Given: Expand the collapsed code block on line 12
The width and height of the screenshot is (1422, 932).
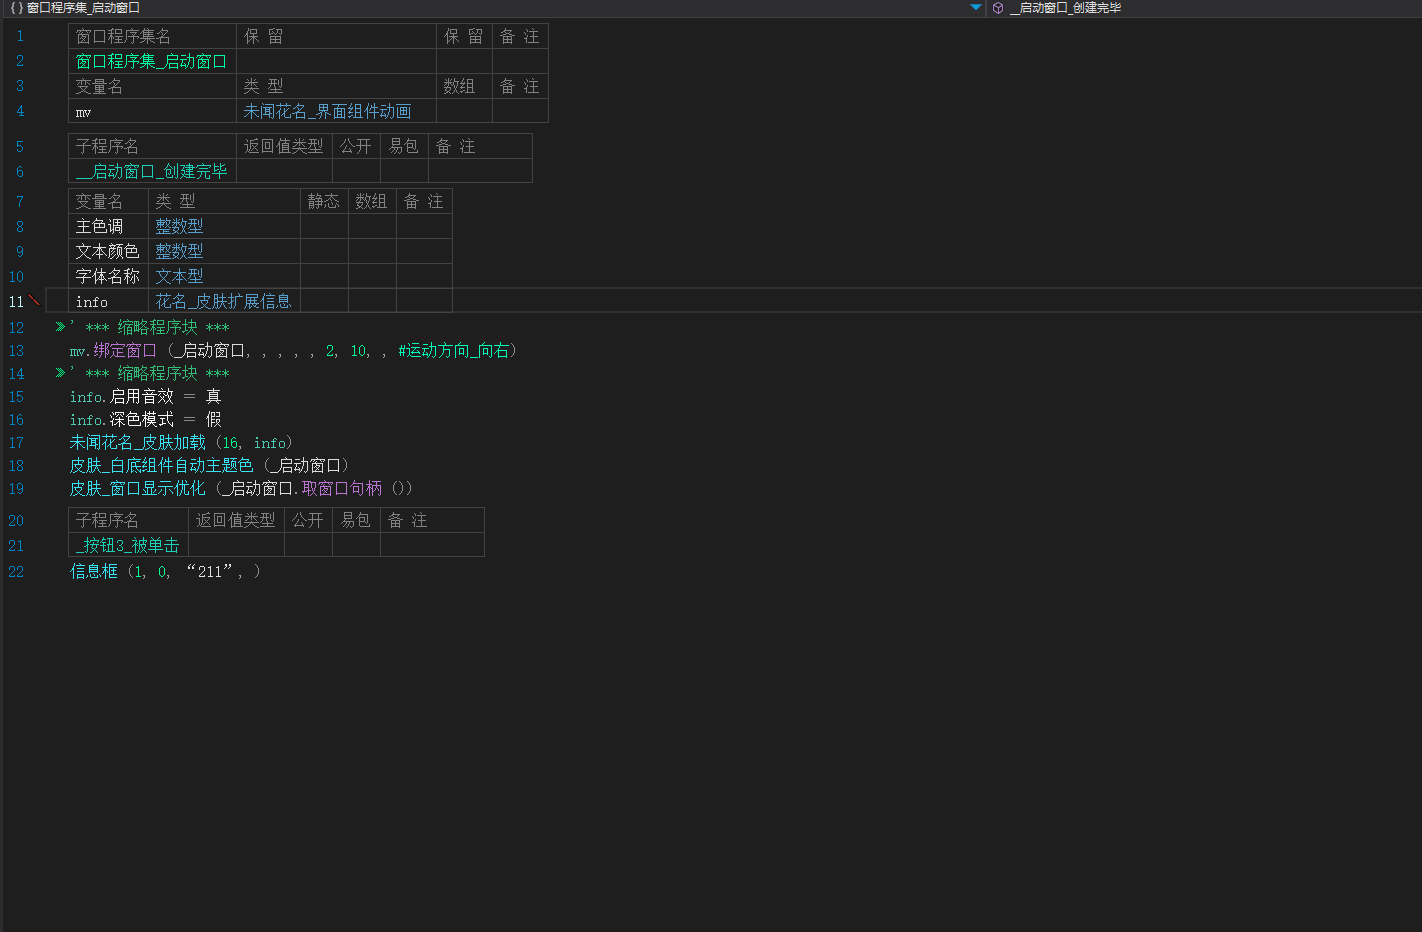Looking at the screenshot, I should 60,326.
